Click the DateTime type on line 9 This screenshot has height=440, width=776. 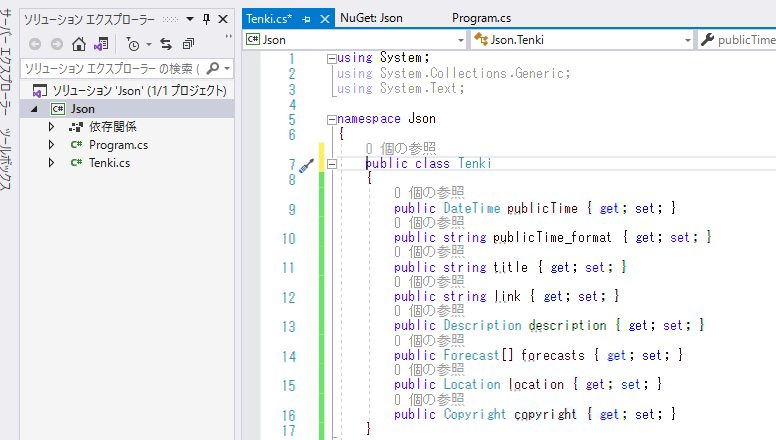tap(472, 208)
